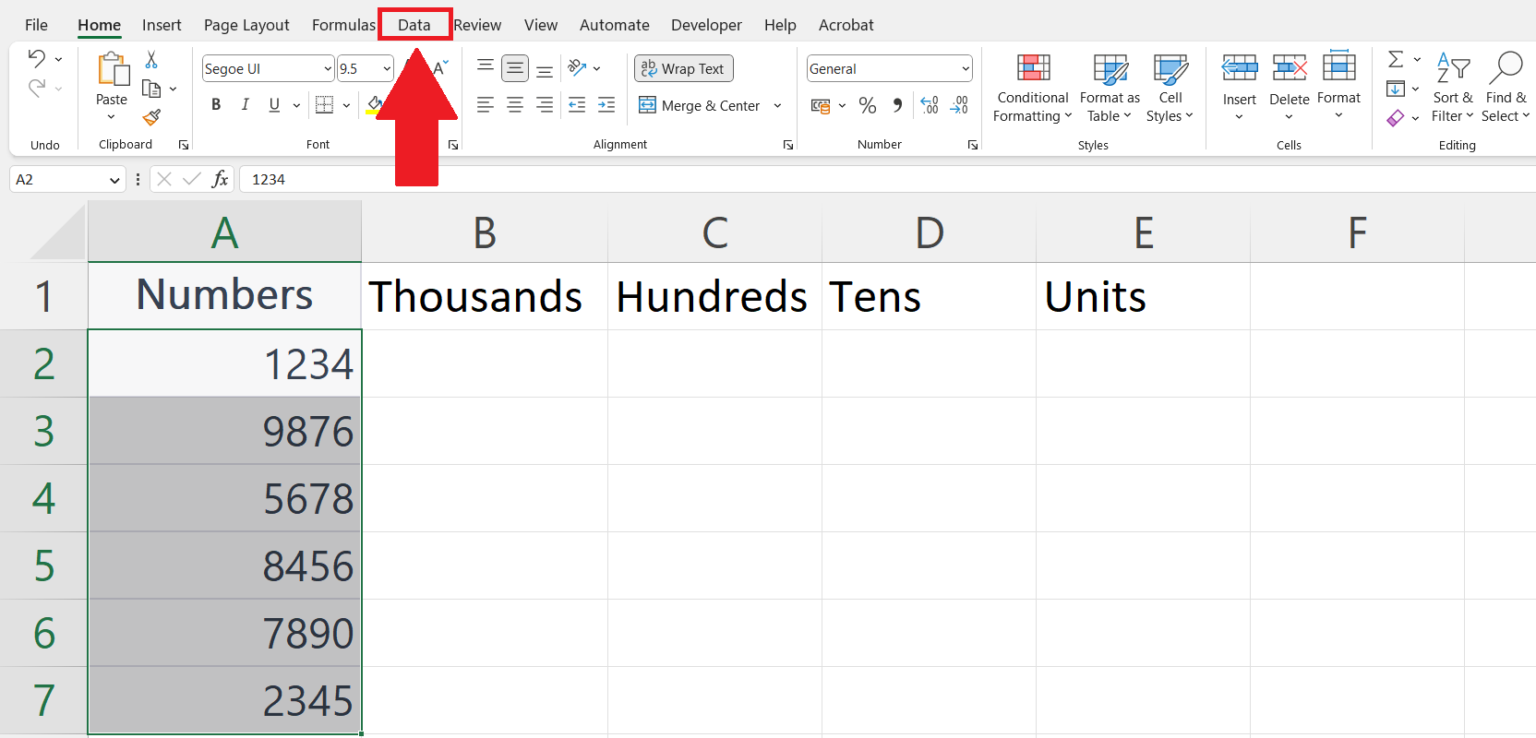The width and height of the screenshot is (1536, 738).
Task: Toggle Middle Align
Action: (515, 68)
